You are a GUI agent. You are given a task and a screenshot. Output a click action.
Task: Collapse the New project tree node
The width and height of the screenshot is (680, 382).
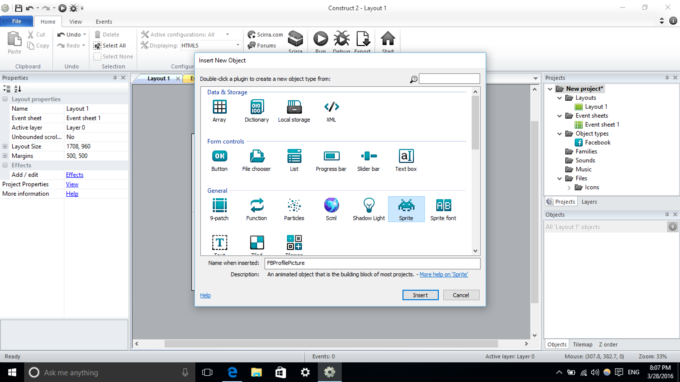coord(550,89)
